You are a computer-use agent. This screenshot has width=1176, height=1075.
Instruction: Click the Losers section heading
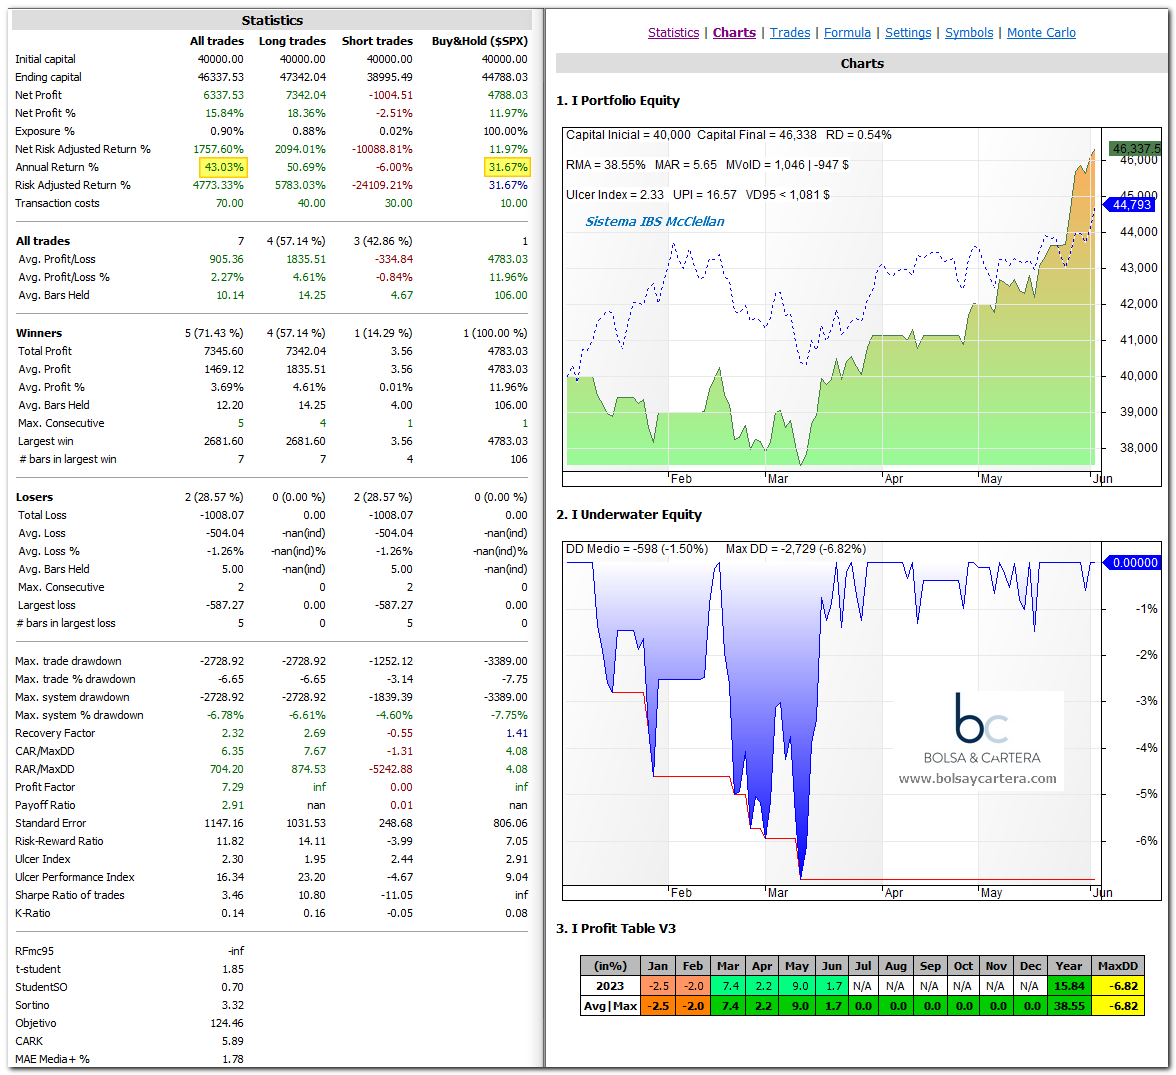34,497
